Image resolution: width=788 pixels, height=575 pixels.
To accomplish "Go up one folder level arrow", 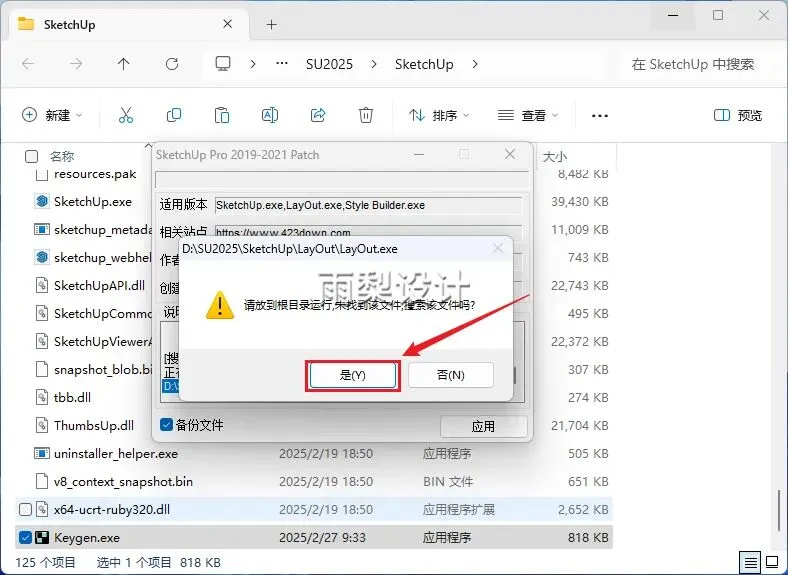I will pos(124,64).
